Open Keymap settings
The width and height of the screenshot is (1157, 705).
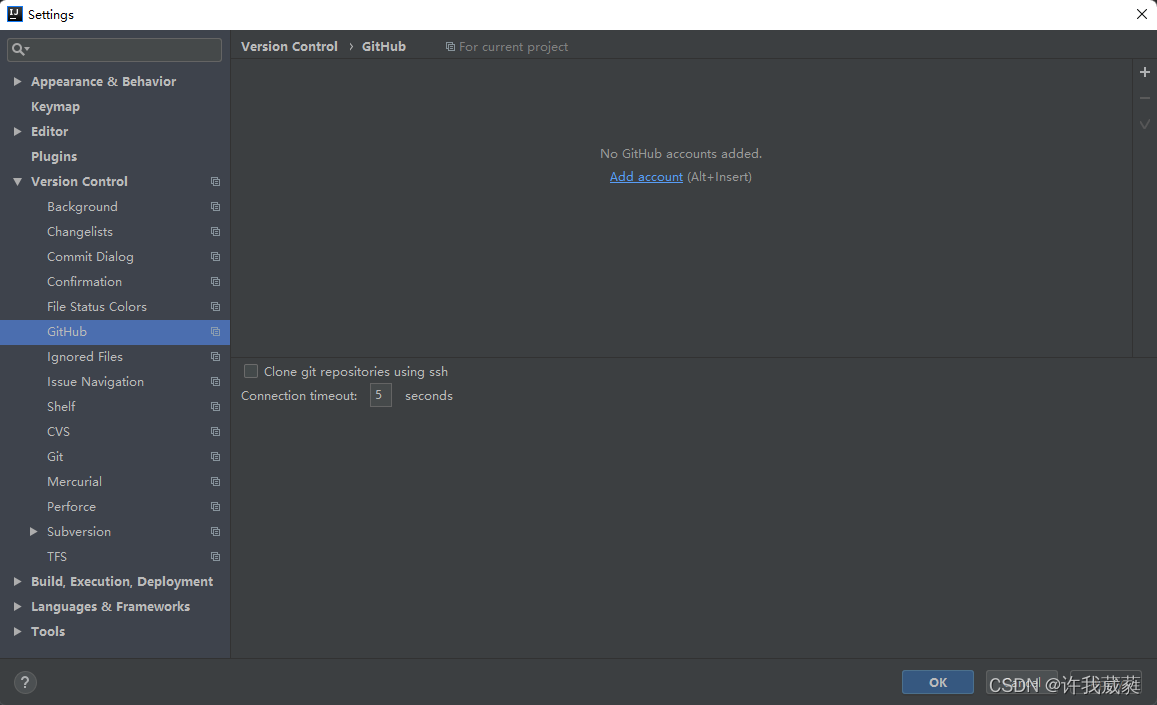tap(55, 106)
